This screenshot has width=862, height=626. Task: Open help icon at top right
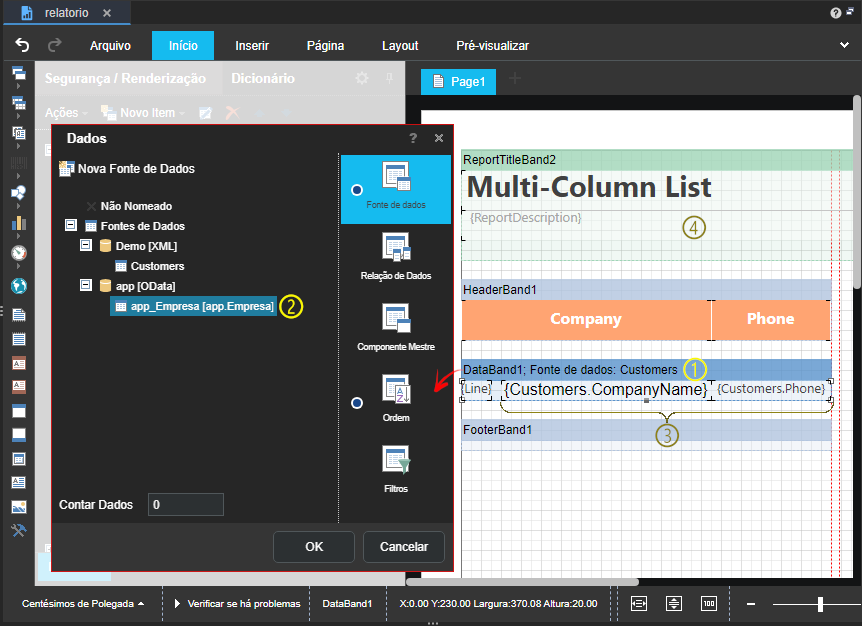pos(836,13)
